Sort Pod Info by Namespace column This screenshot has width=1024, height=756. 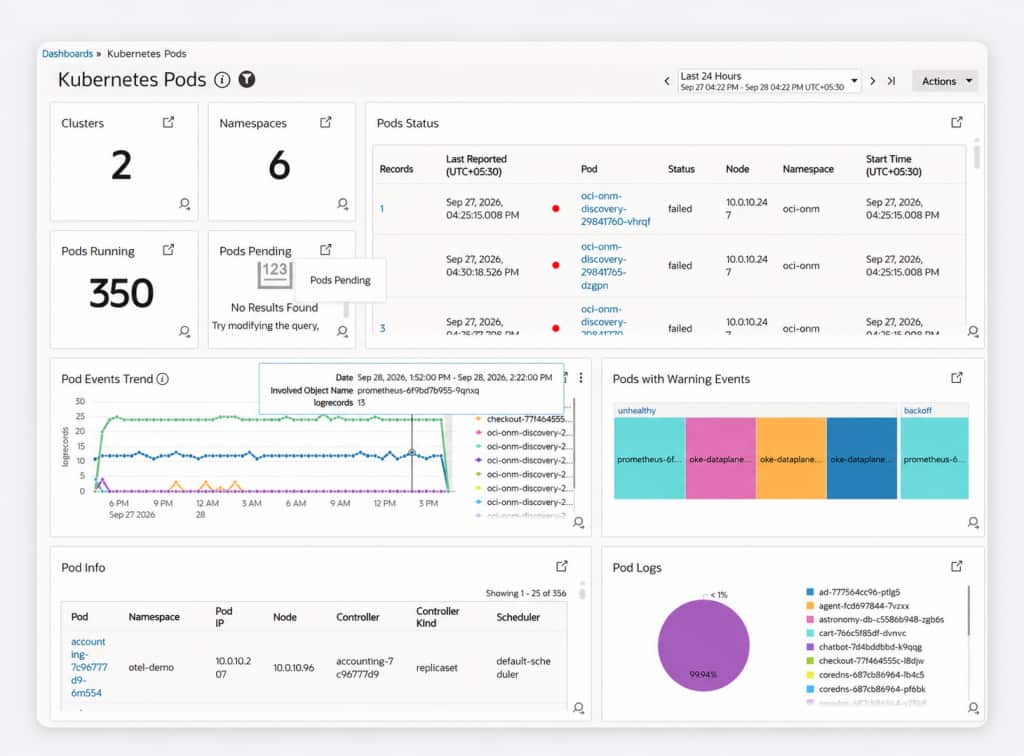coord(154,617)
